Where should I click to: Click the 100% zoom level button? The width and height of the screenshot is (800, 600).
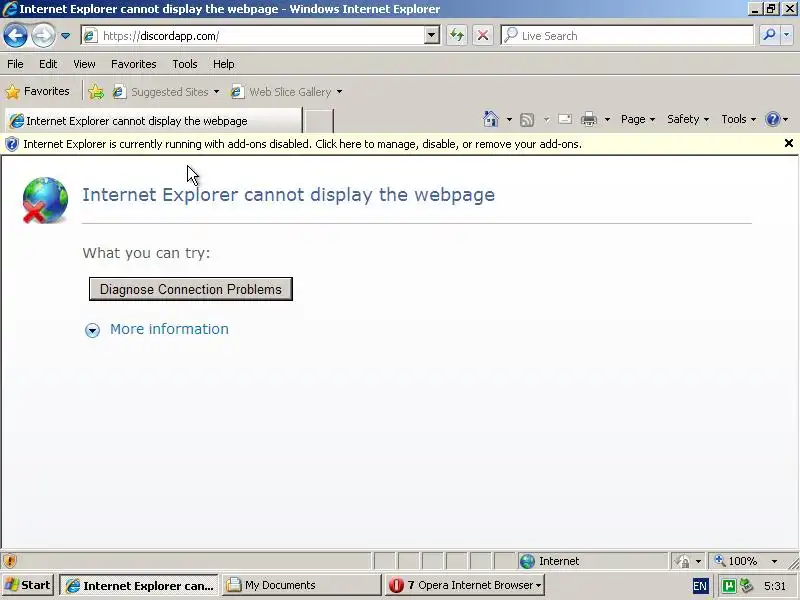pos(736,561)
